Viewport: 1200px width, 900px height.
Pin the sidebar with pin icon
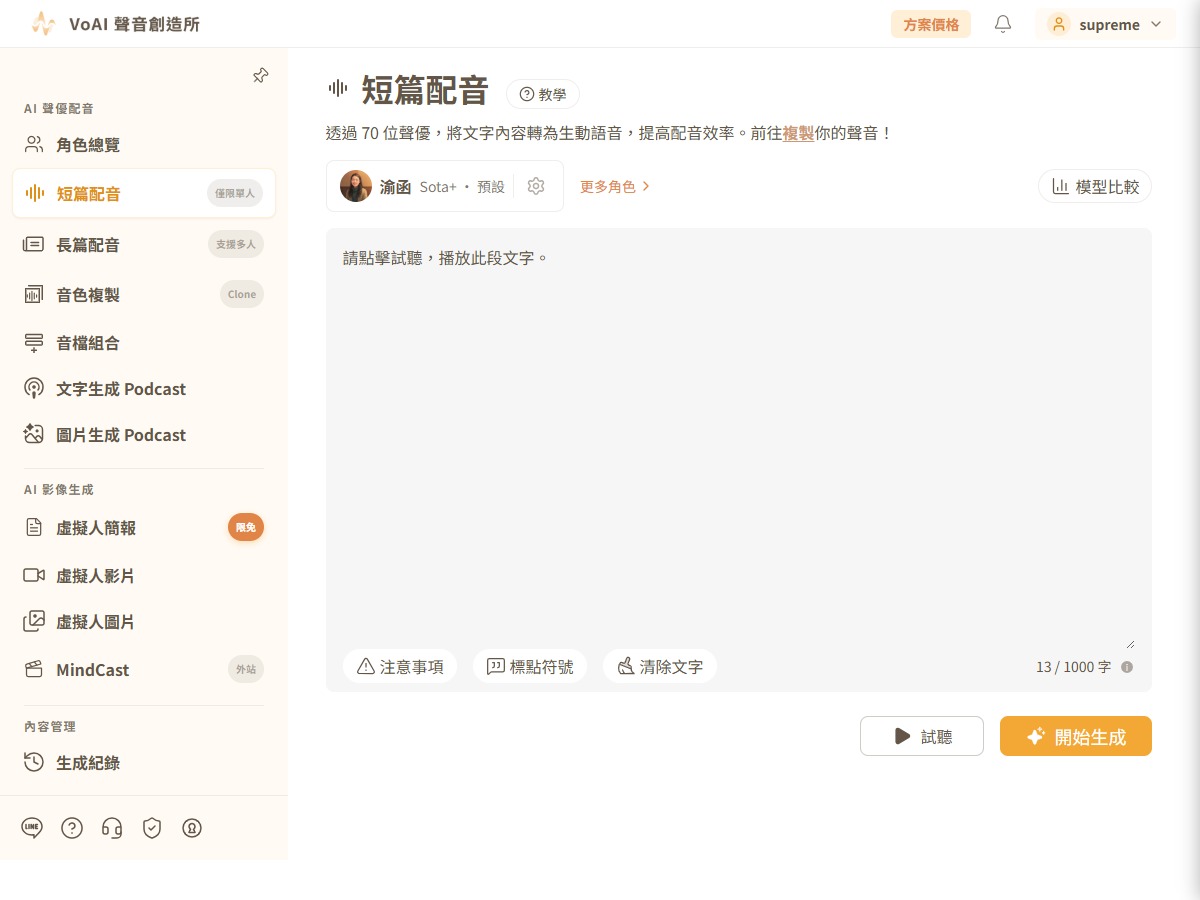(260, 75)
